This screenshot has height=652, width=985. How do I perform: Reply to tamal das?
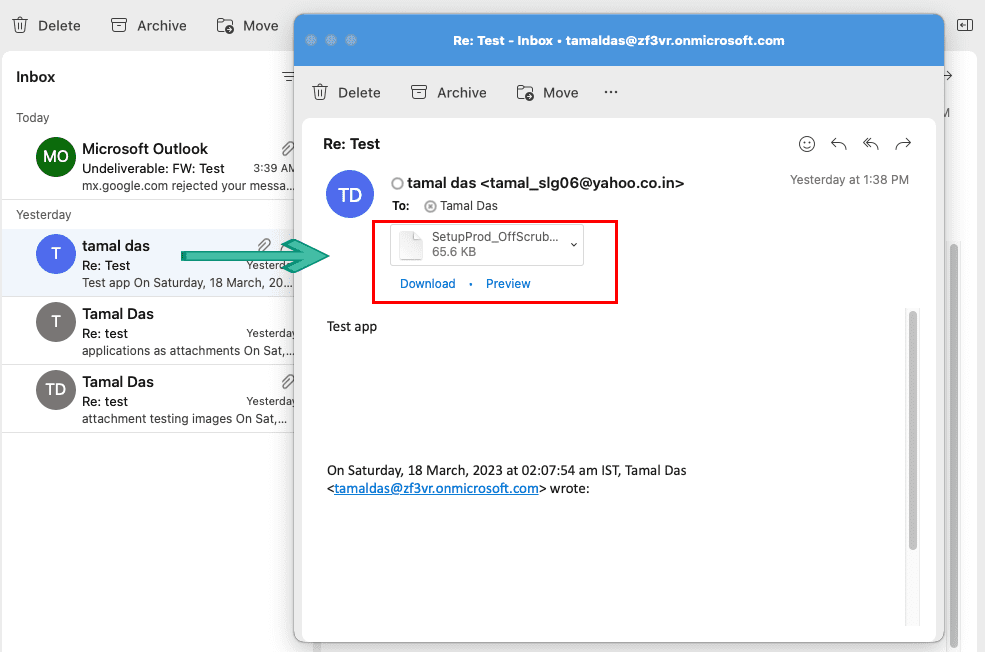click(838, 144)
